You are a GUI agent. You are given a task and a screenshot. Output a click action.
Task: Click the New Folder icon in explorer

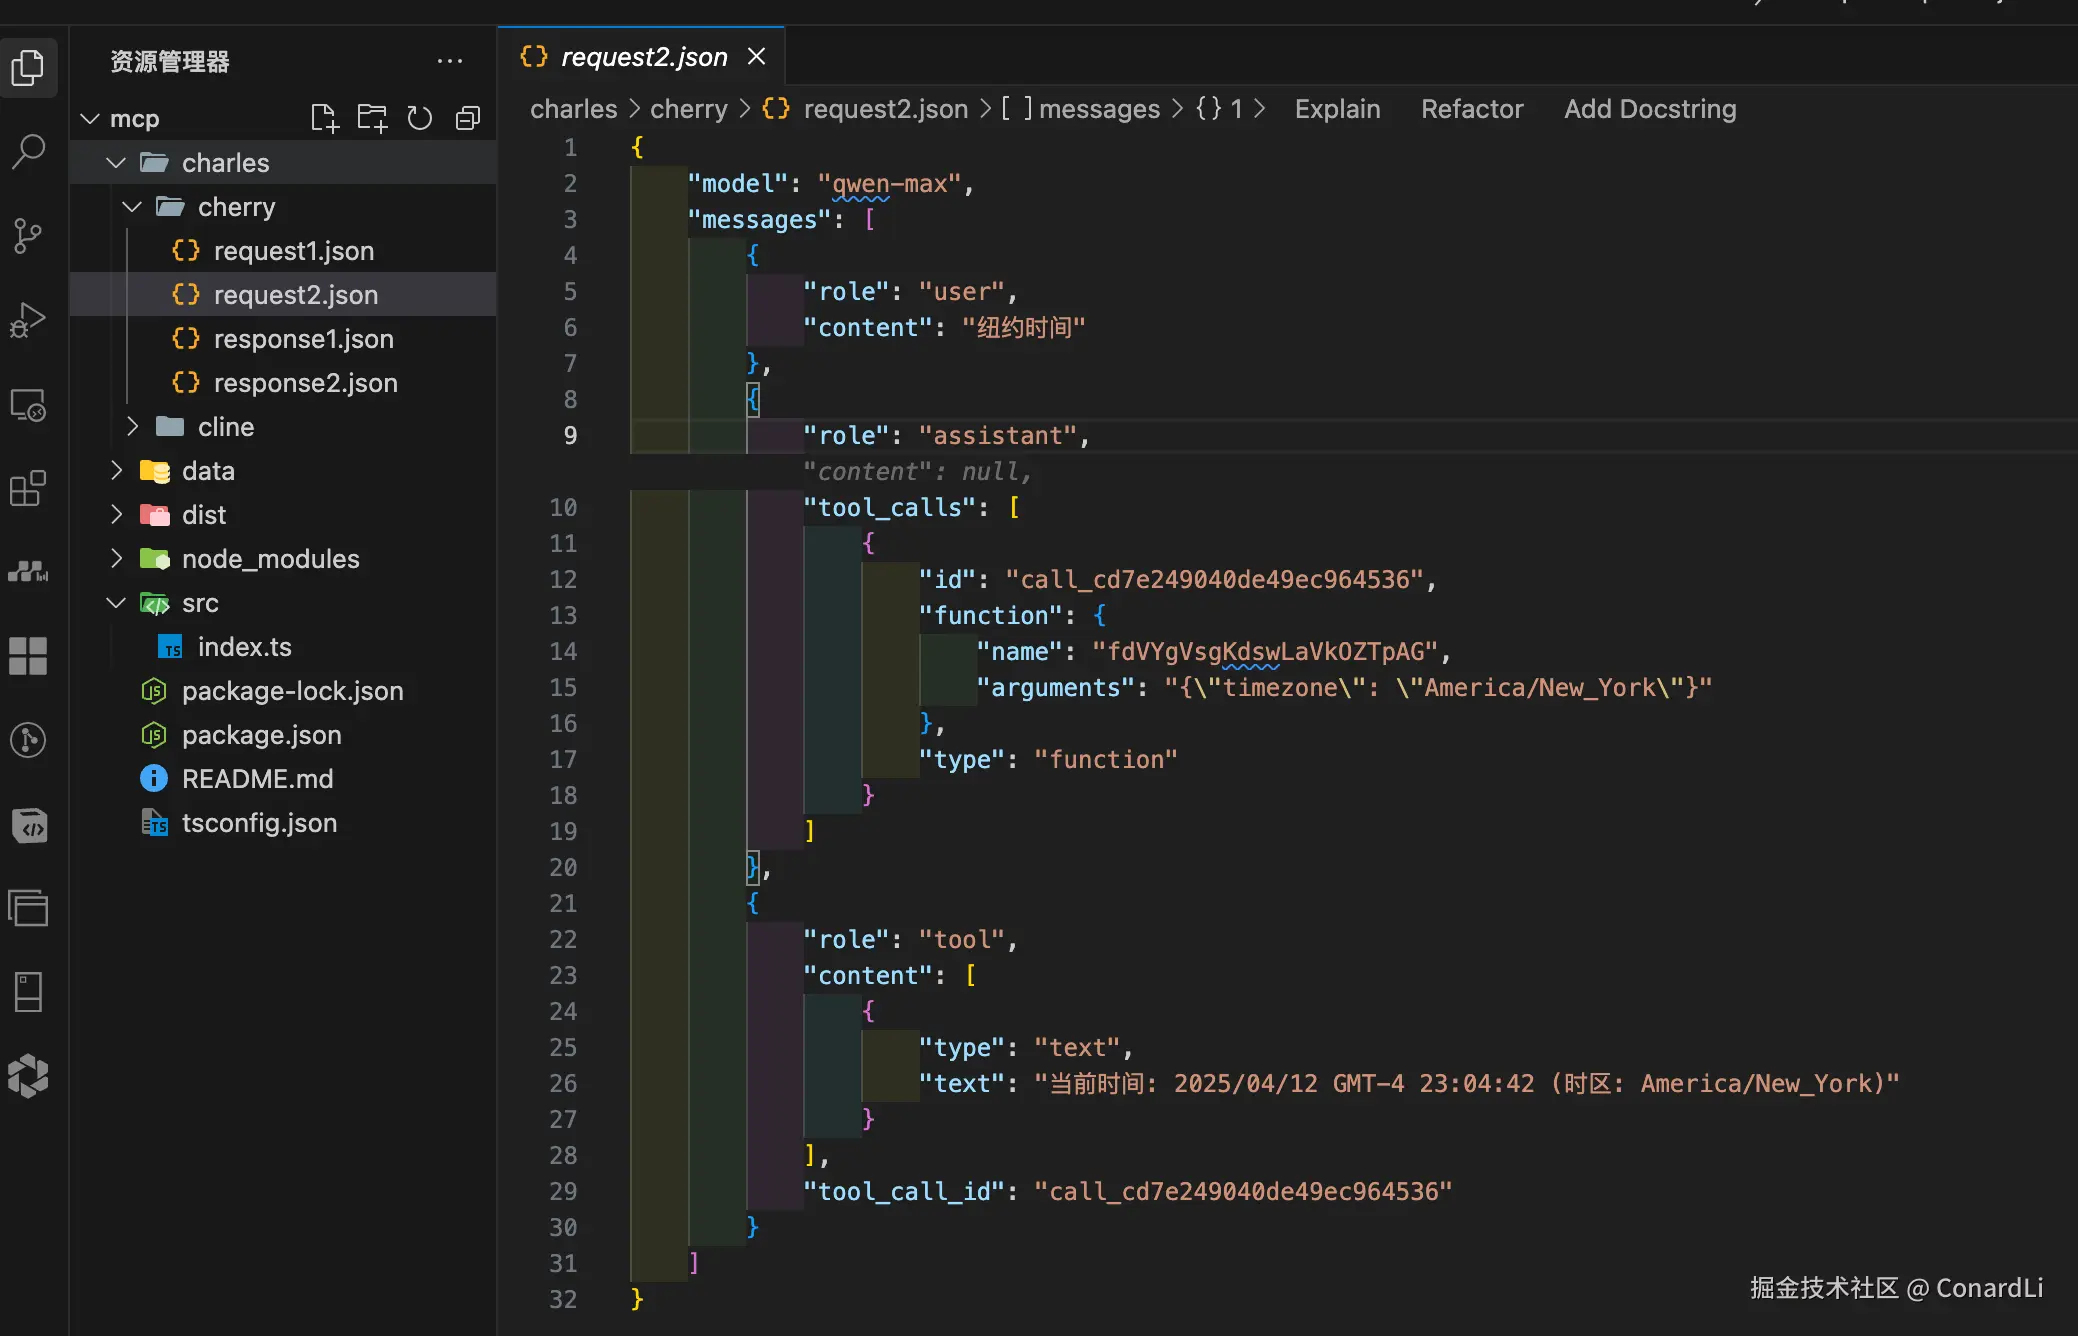pyautogui.click(x=372, y=118)
